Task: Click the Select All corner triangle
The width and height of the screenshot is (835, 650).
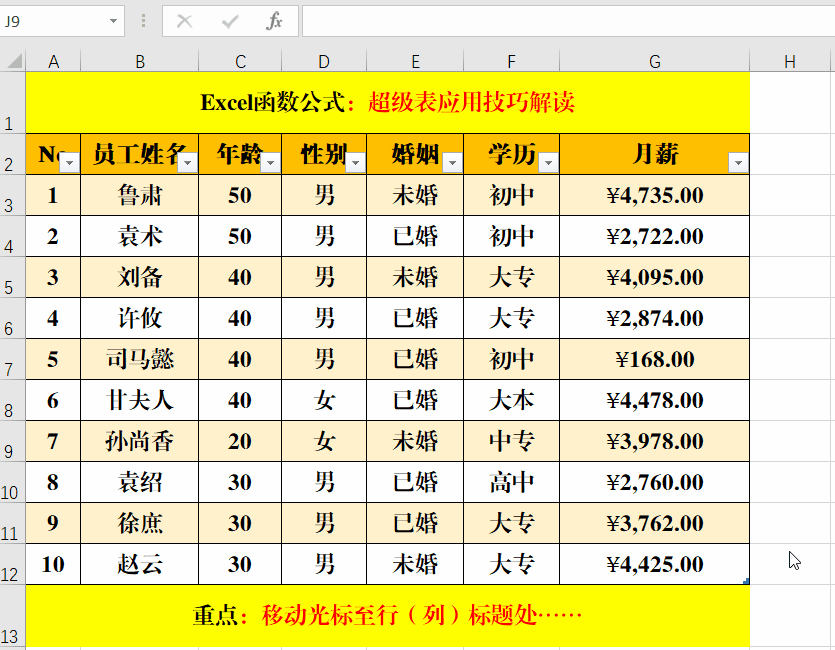Action: coord(14,61)
